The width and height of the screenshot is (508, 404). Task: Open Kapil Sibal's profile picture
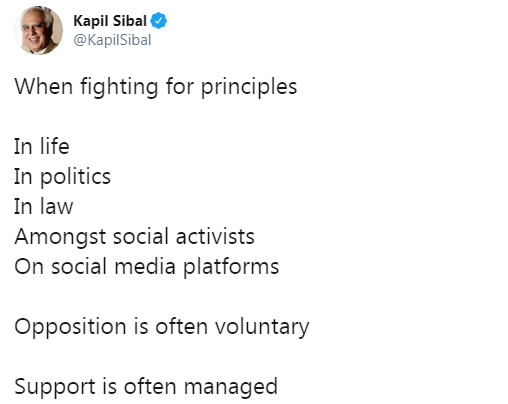[38, 30]
